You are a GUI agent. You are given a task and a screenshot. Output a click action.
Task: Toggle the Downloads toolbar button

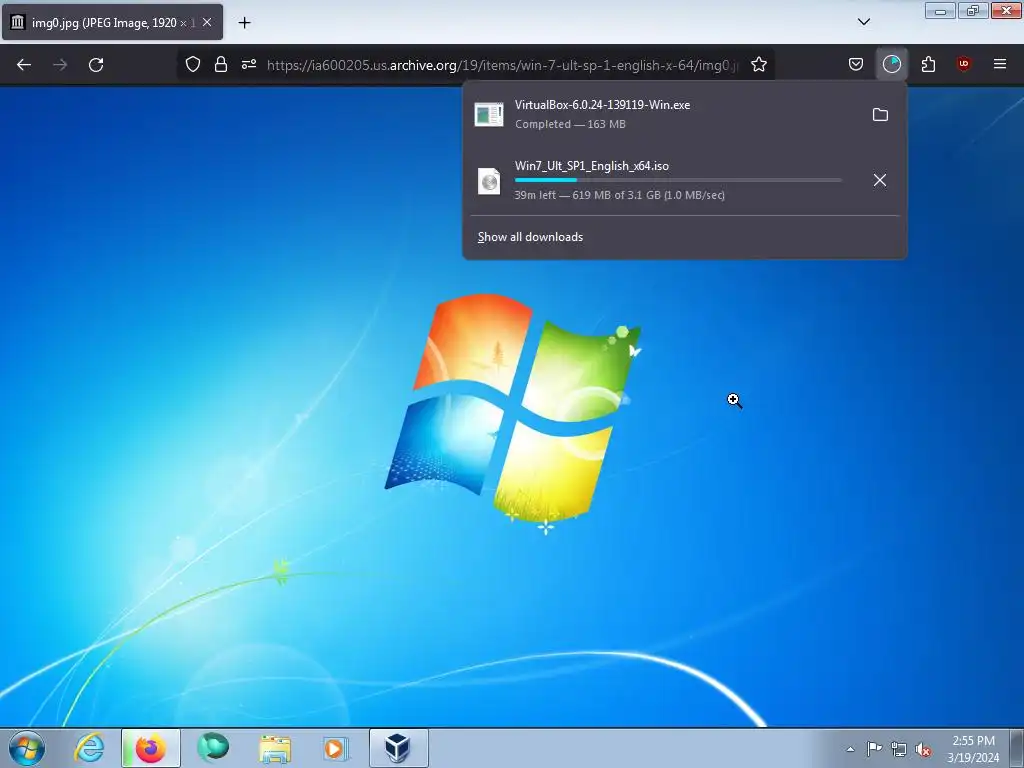pos(891,64)
